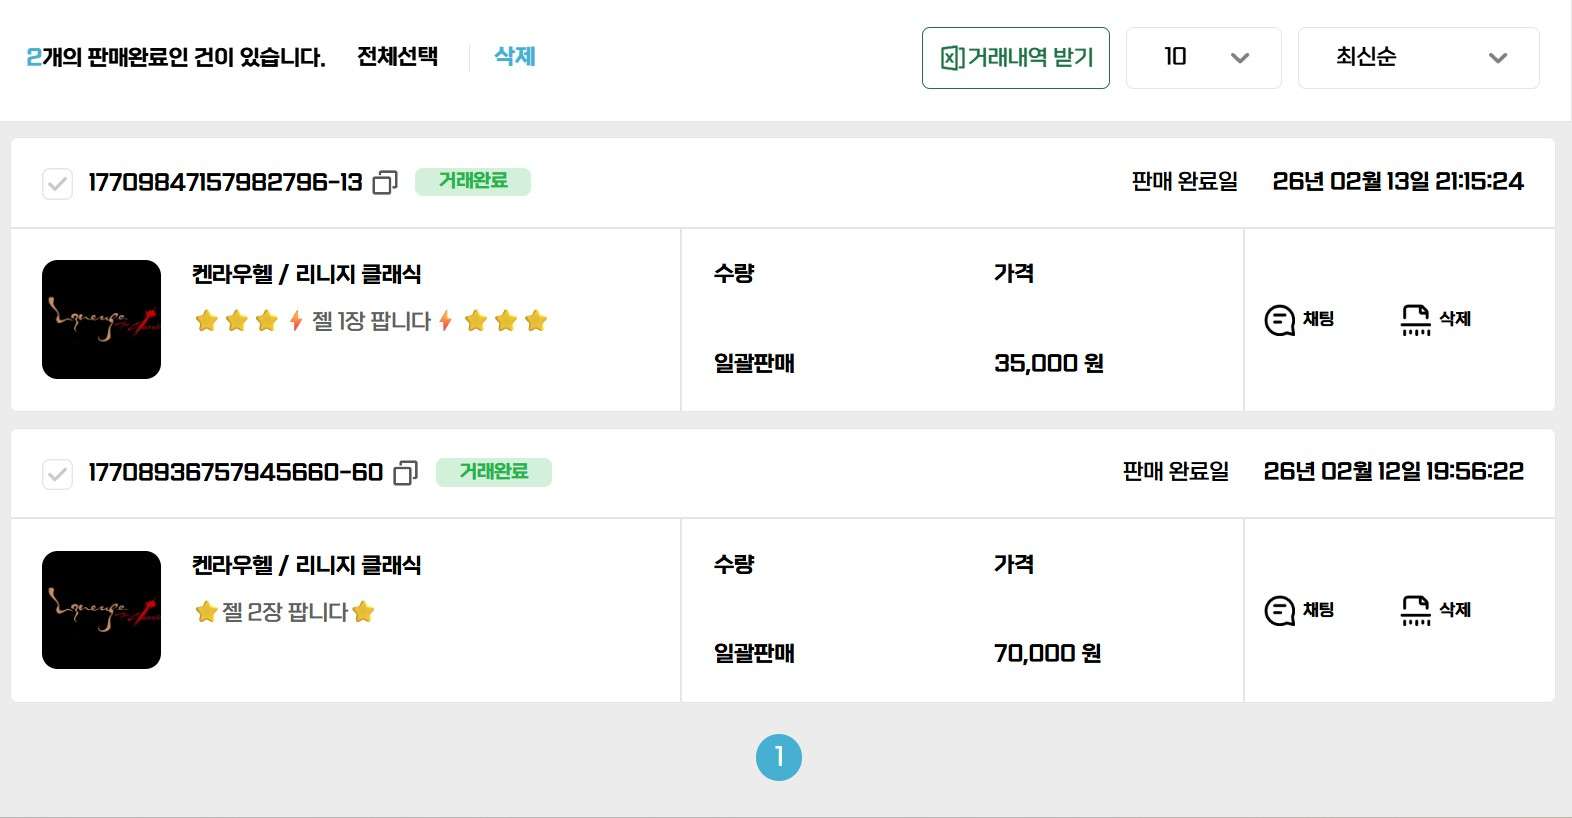Expand the 최신순 sort dropdown

pos(1418,58)
